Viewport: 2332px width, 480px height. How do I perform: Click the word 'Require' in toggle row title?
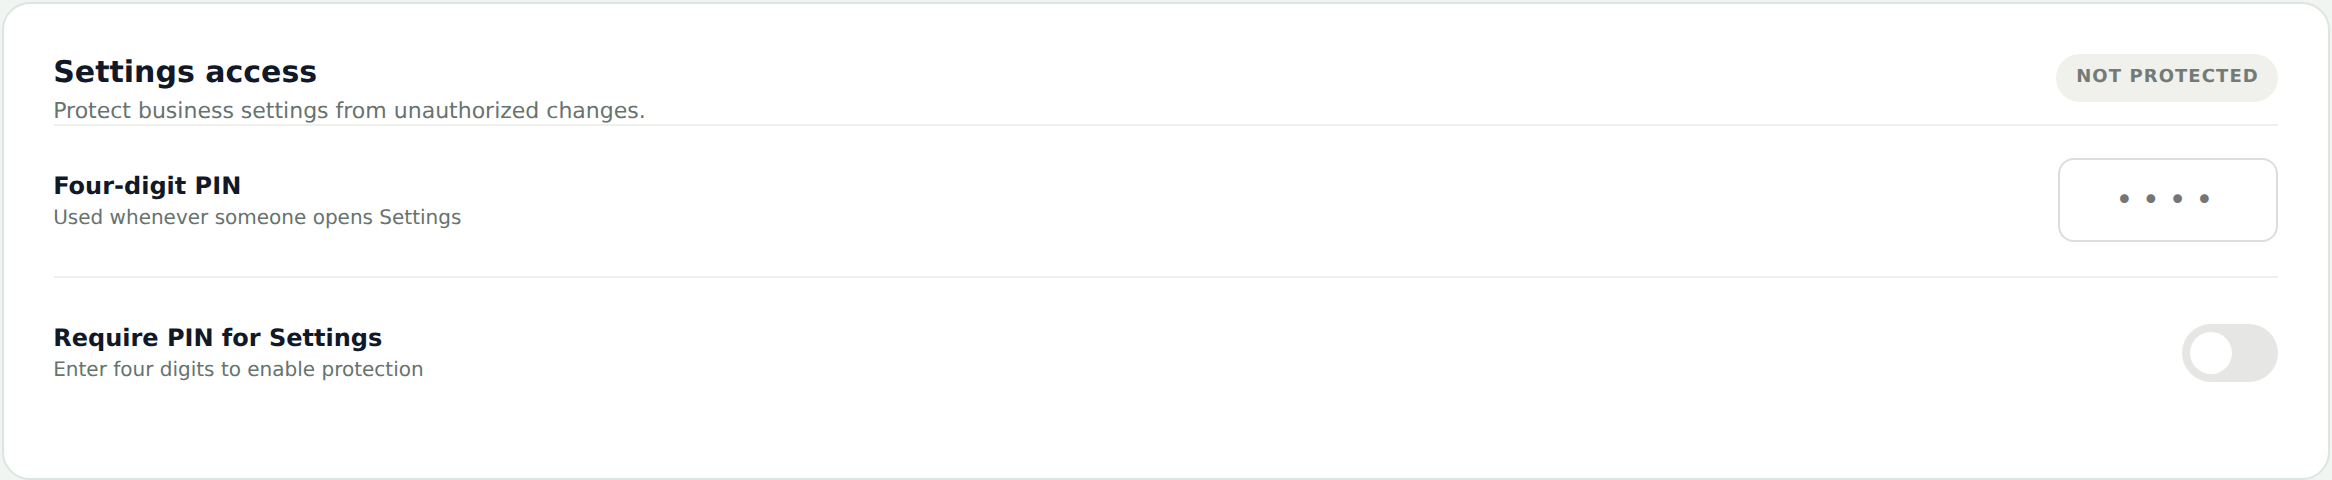coord(106,338)
